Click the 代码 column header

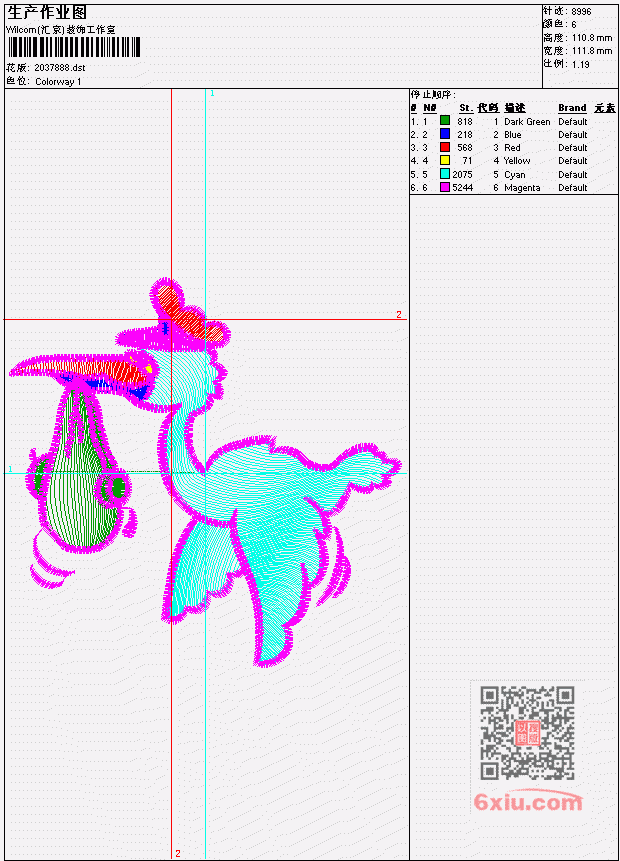[488, 108]
